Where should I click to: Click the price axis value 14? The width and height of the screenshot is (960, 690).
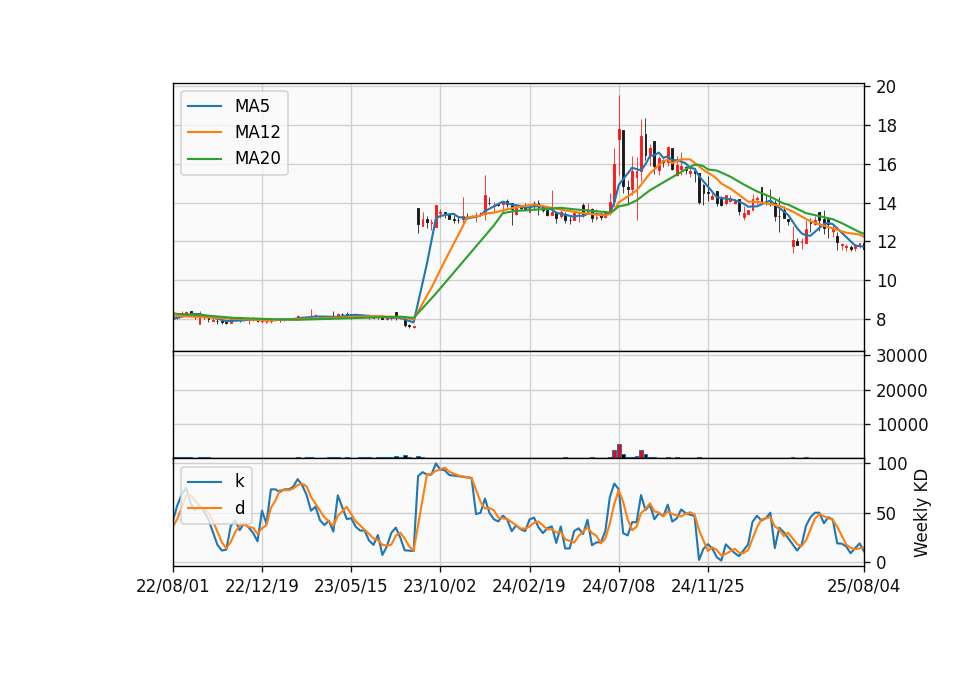coord(886,203)
